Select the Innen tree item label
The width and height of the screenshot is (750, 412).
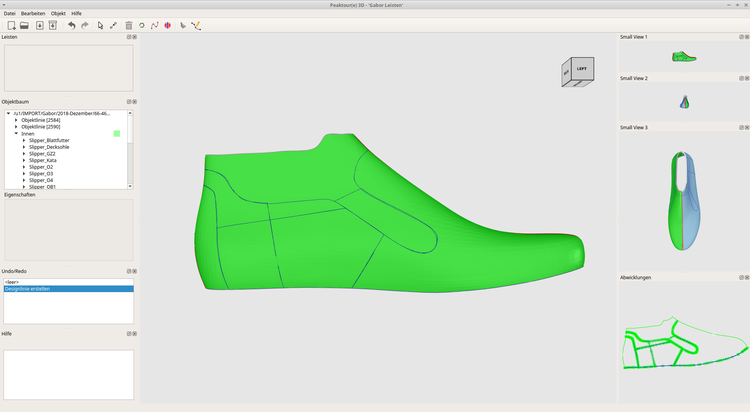point(28,134)
